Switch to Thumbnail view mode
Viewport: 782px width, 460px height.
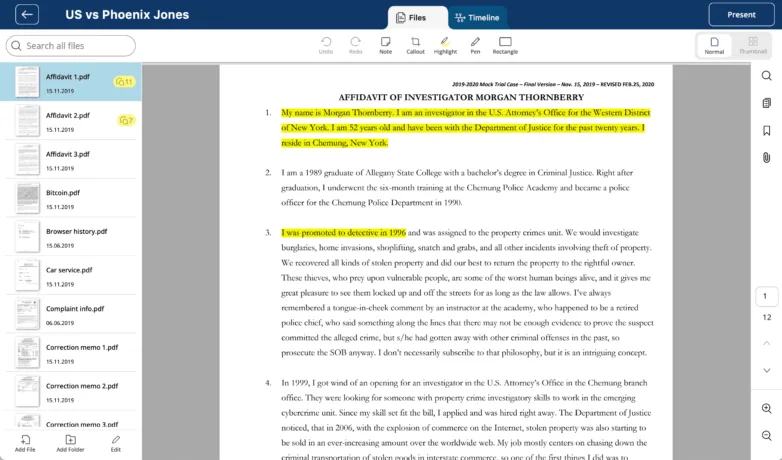click(x=753, y=45)
